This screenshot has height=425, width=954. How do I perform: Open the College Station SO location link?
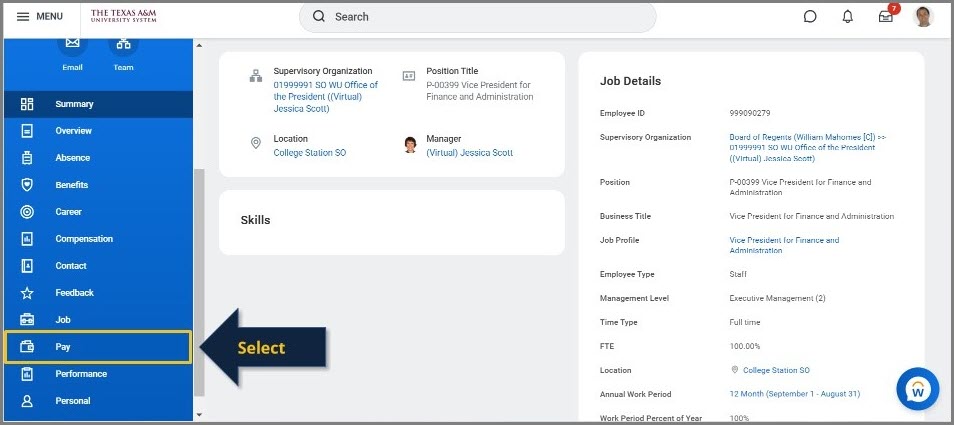pyautogui.click(x=309, y=153)
